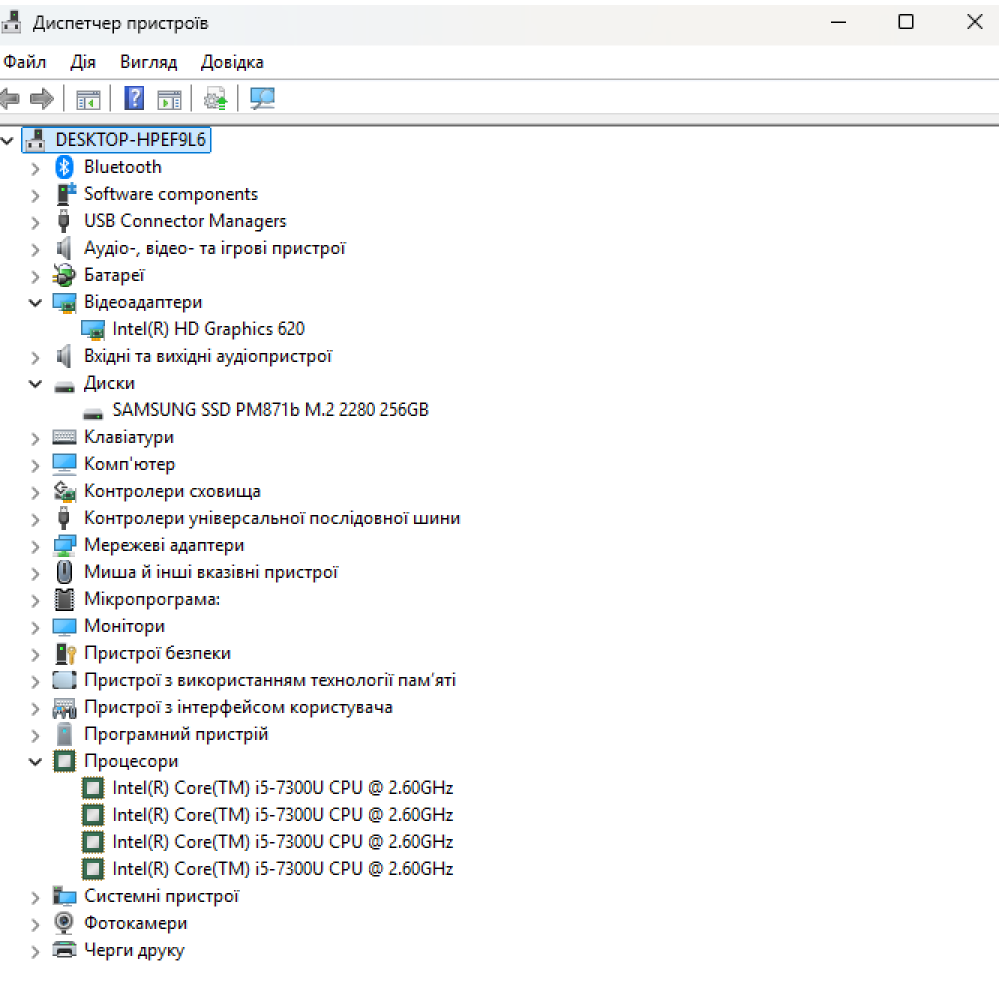
Task: Click the Show/Hide Action Pane toolbar icon
Action: pyautogui.click(x=170, y=99)
